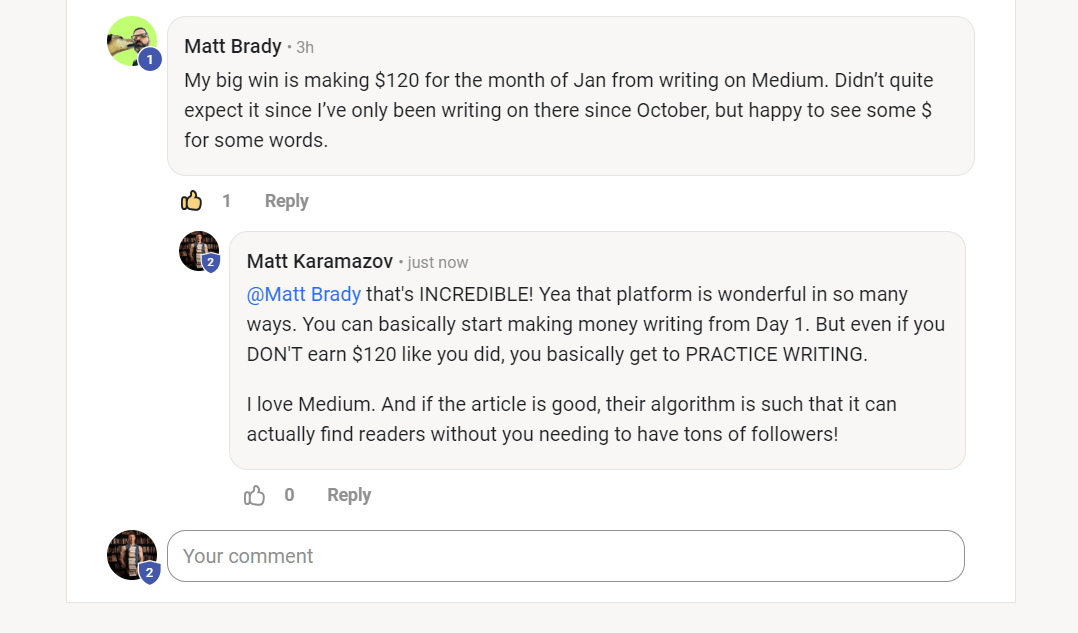Like Matt Karamazov's reply with thumbs-up icon

pyautogui.click(x=255, y=495)
